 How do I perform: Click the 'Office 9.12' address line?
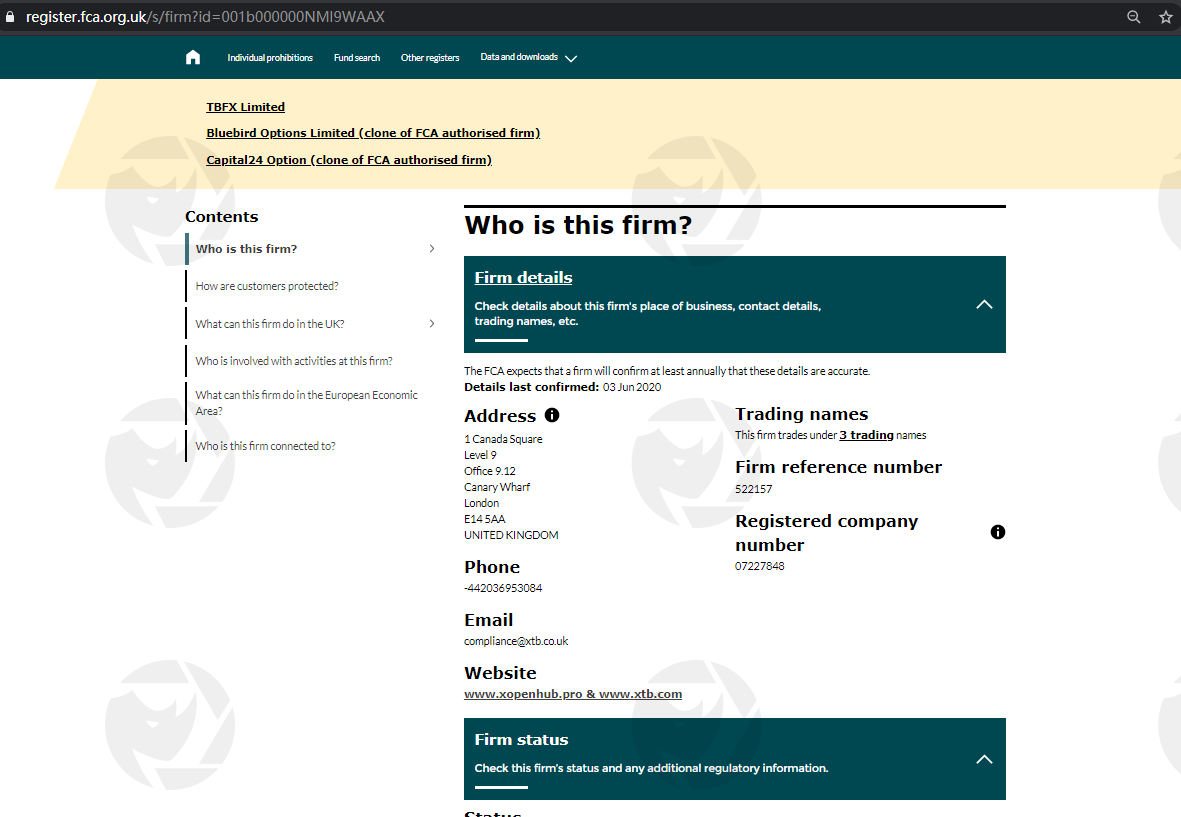point(490,471)
